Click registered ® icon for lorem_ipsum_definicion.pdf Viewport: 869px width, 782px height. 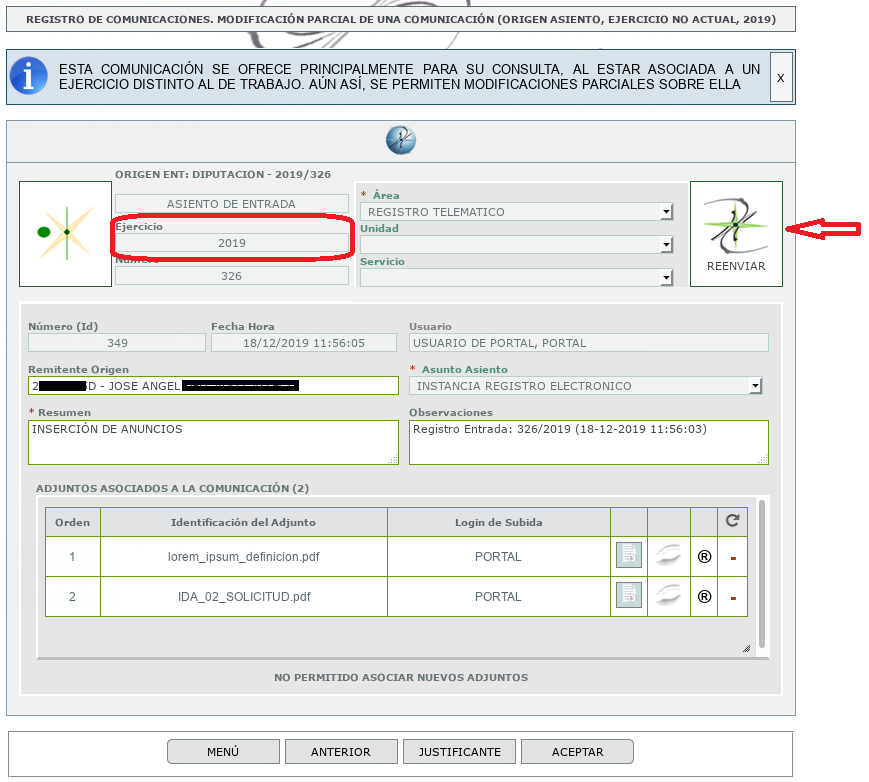coord(704,556)
